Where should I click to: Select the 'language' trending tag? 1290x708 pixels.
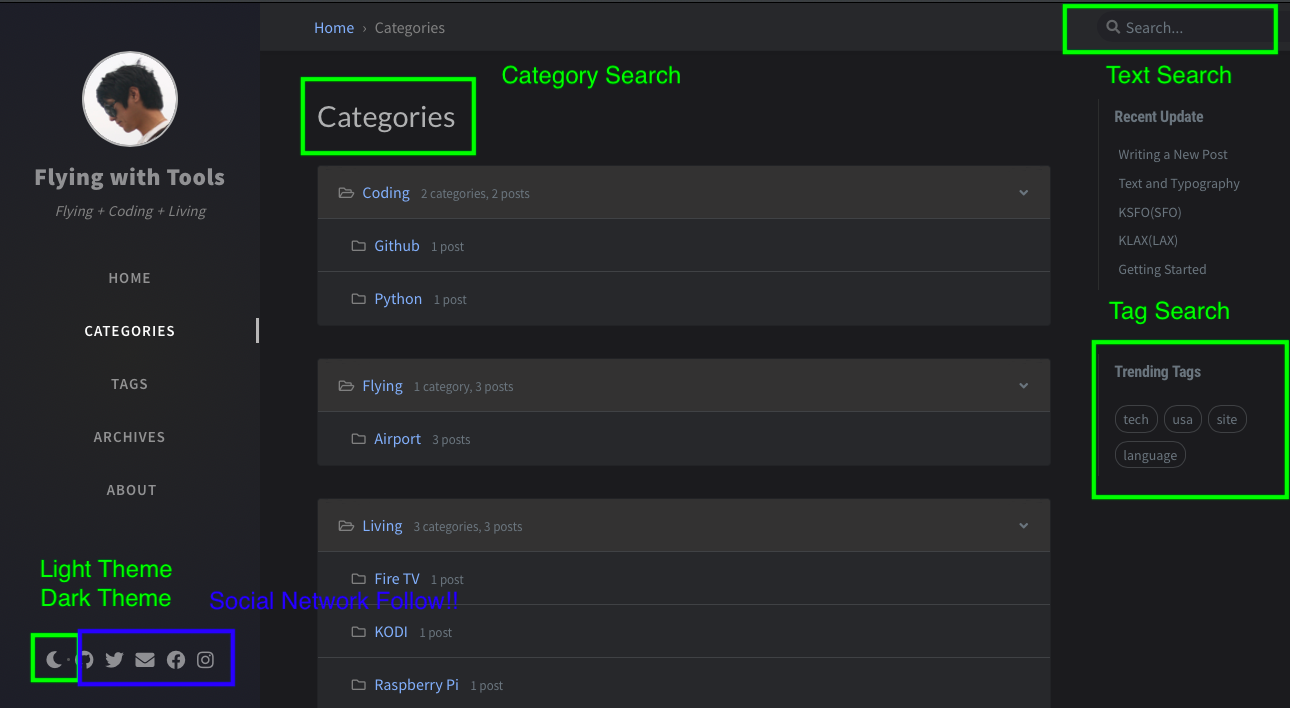[1150, 456]
